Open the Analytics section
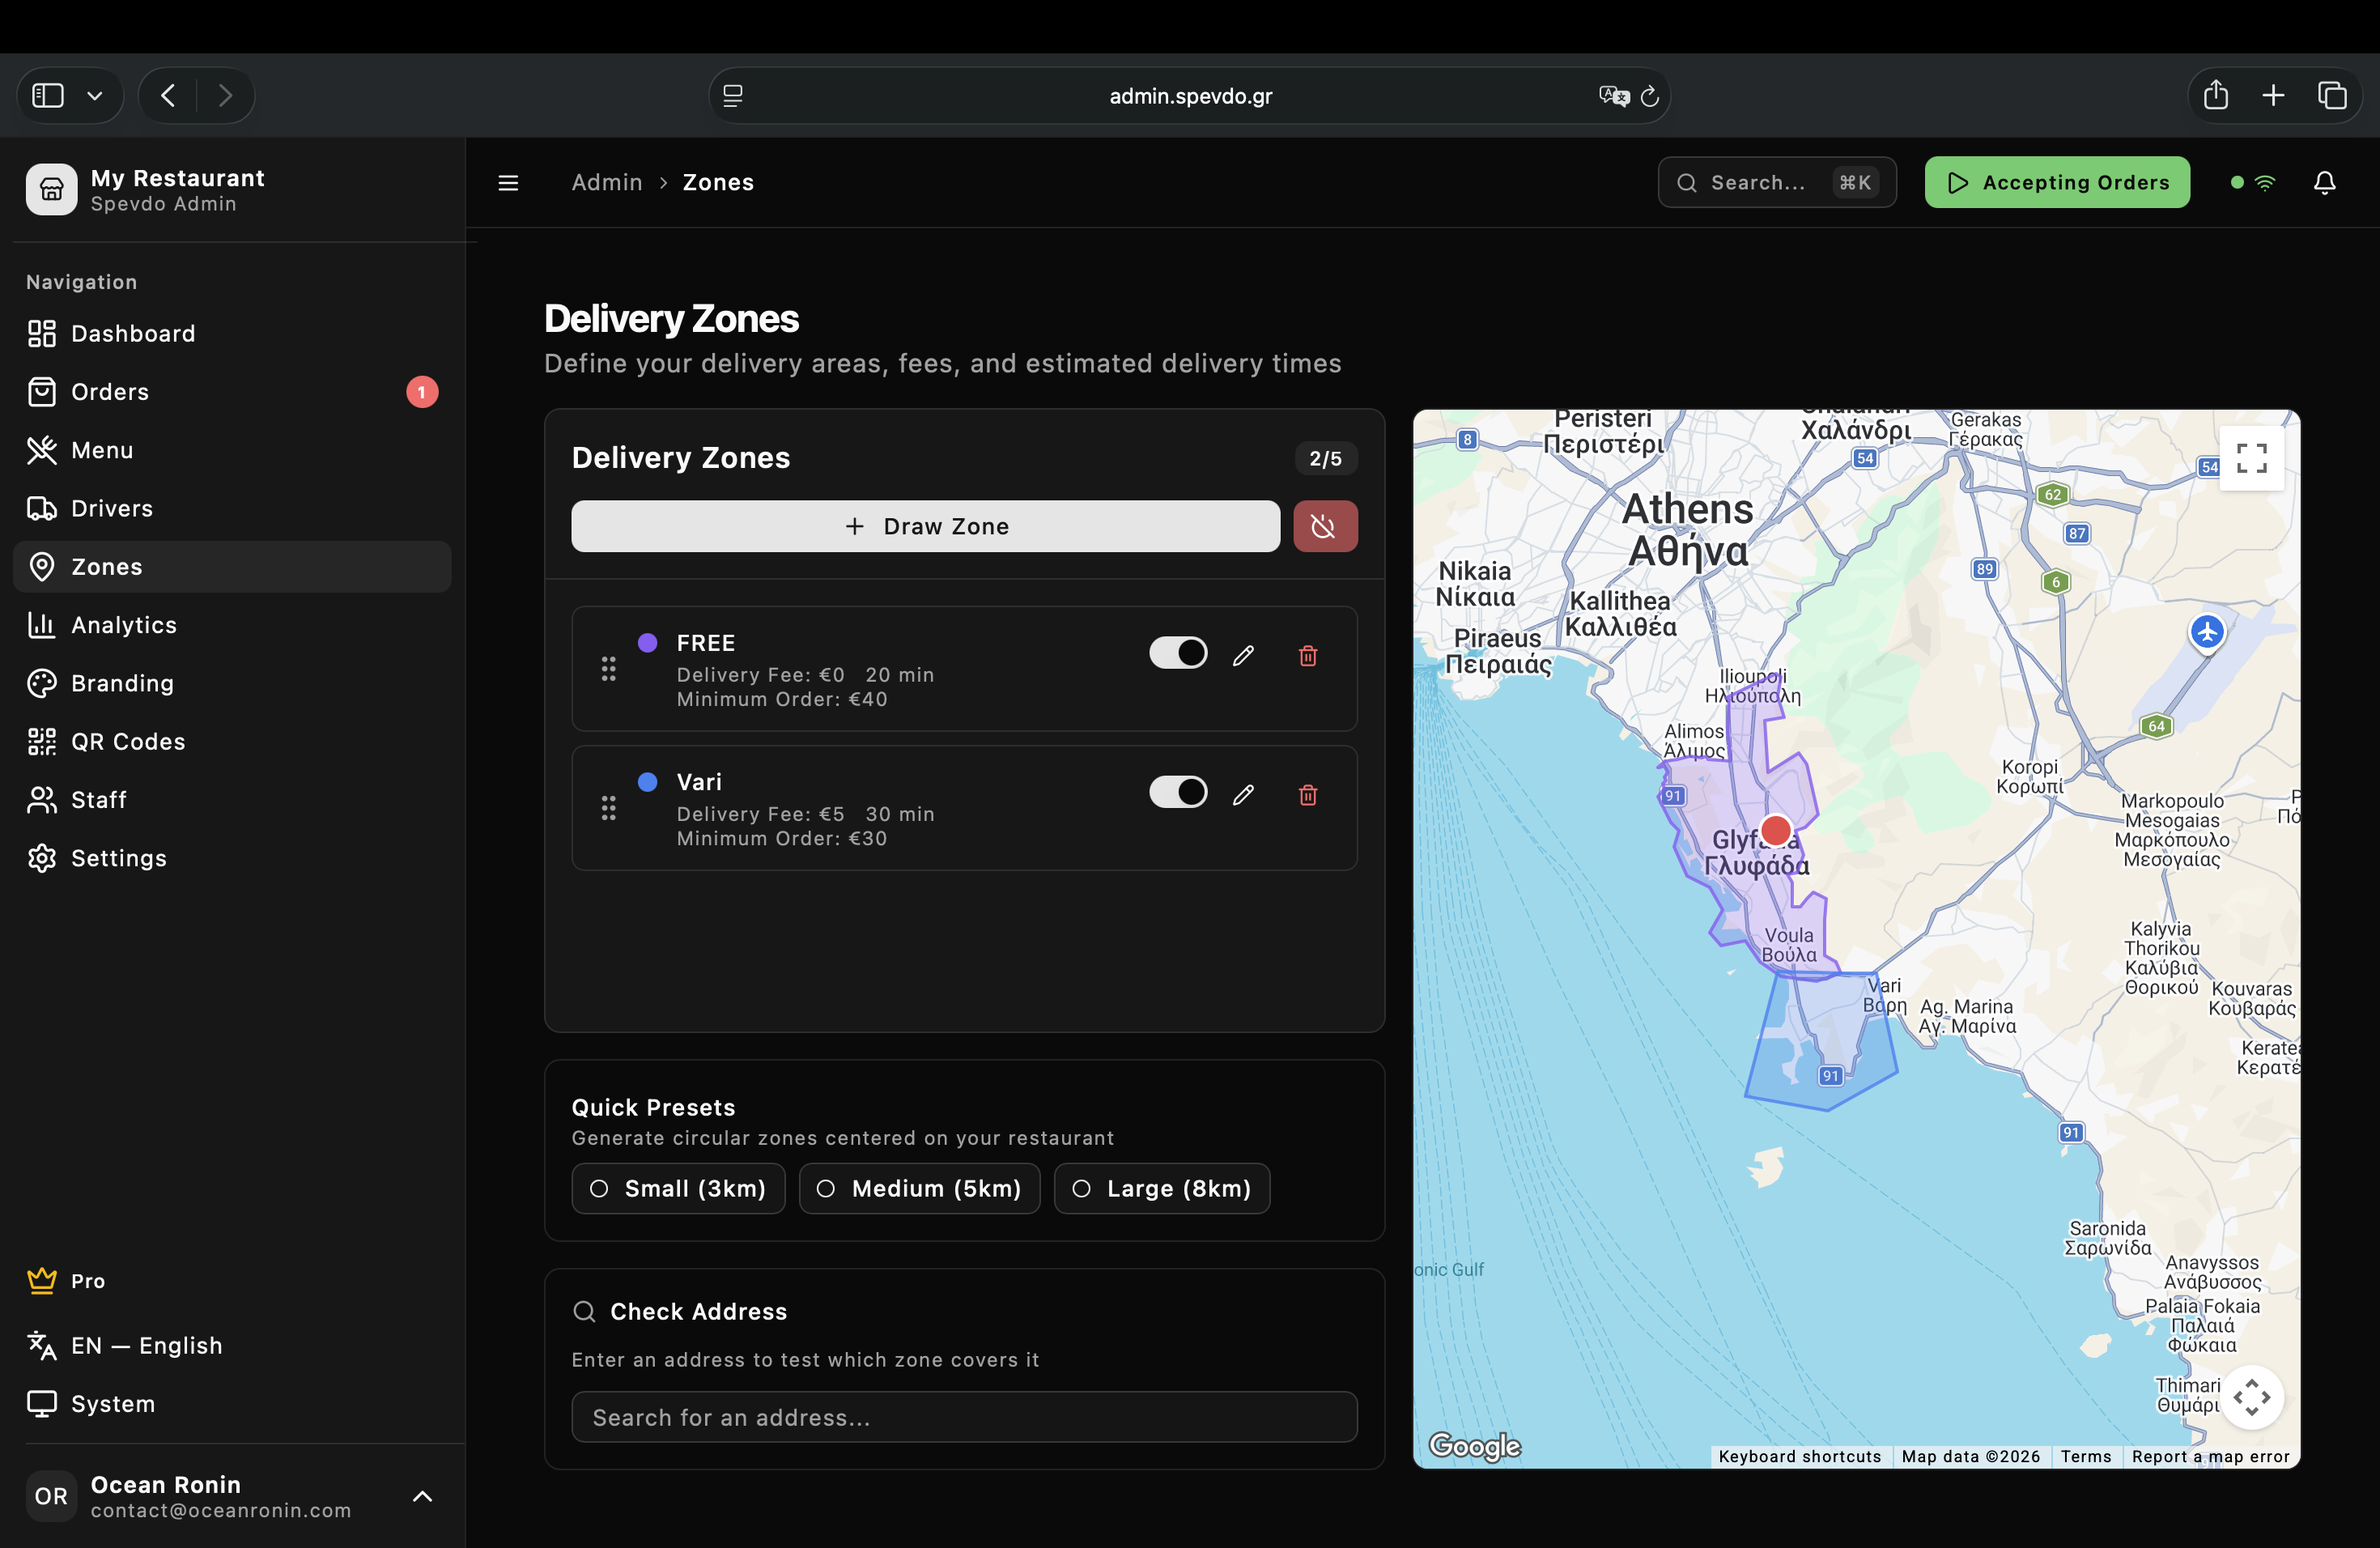2380x1548 pixels. (124, 624)
